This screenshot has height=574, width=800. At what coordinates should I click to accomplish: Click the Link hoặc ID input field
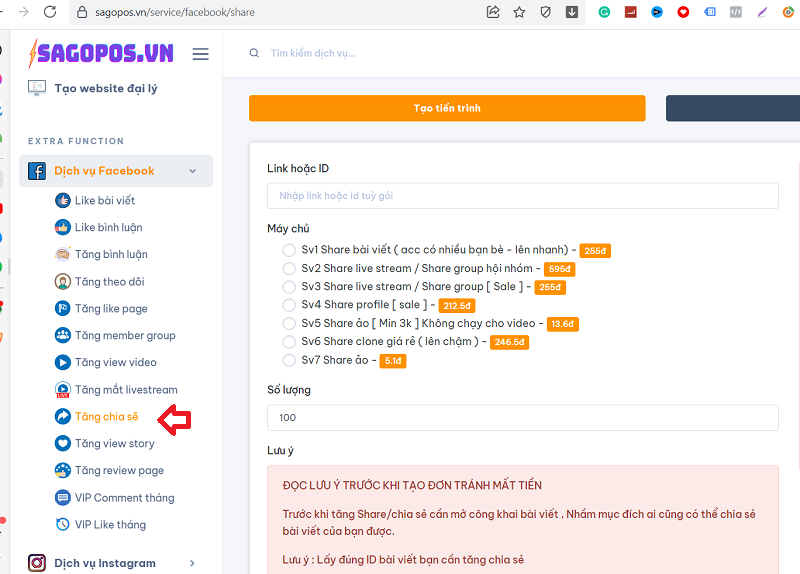click(x=522, y=196)
